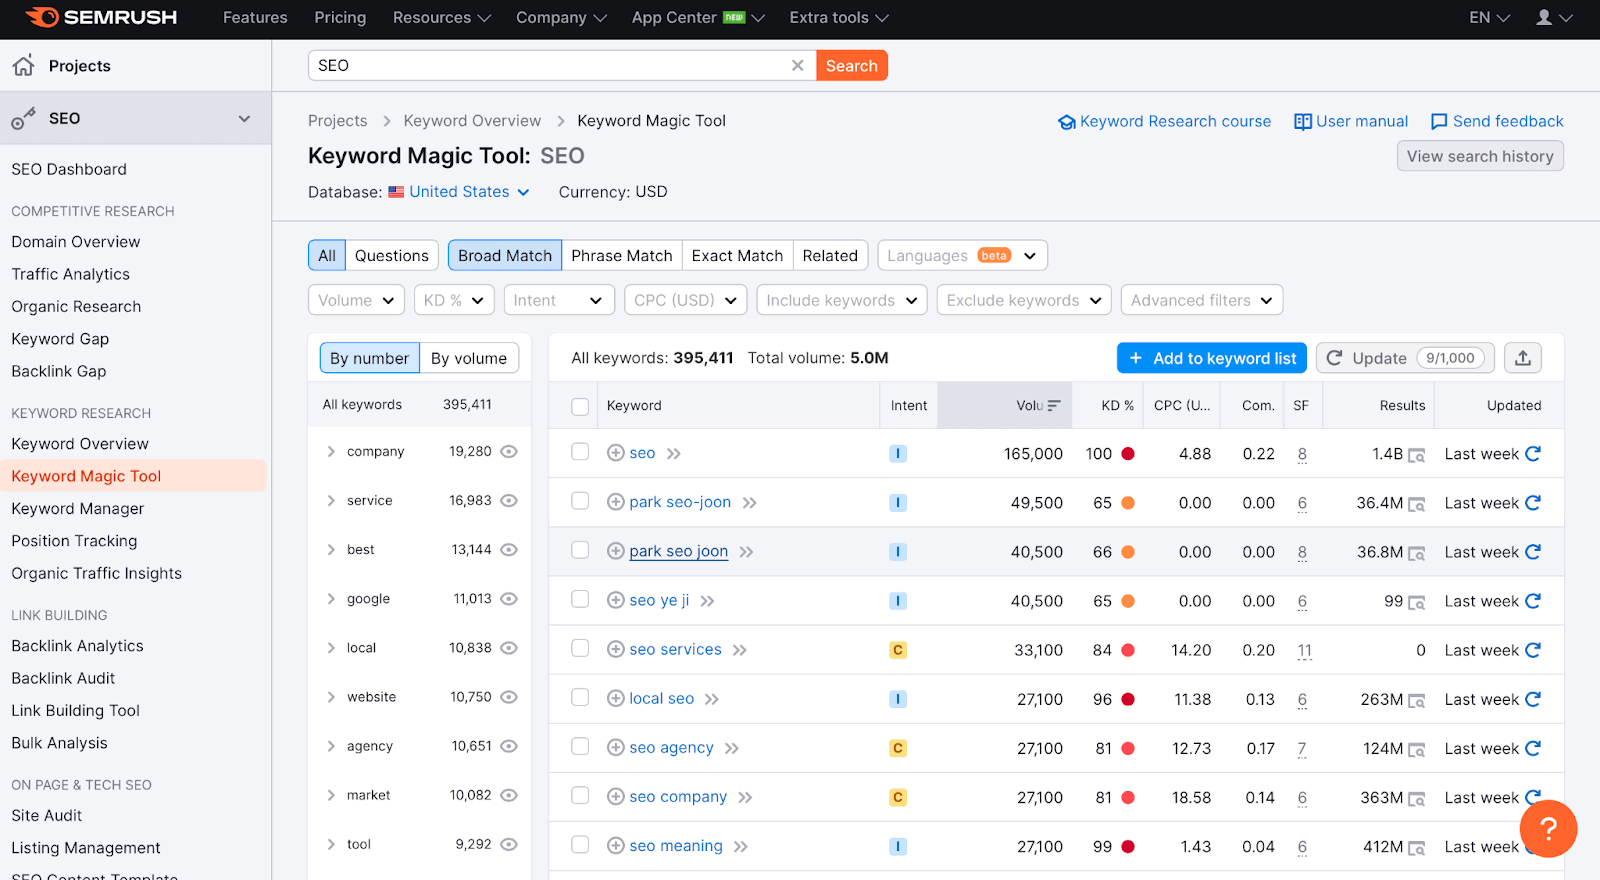
Task: Click Commercial intent badge for seo agency
Action: [x=898, y=748]
